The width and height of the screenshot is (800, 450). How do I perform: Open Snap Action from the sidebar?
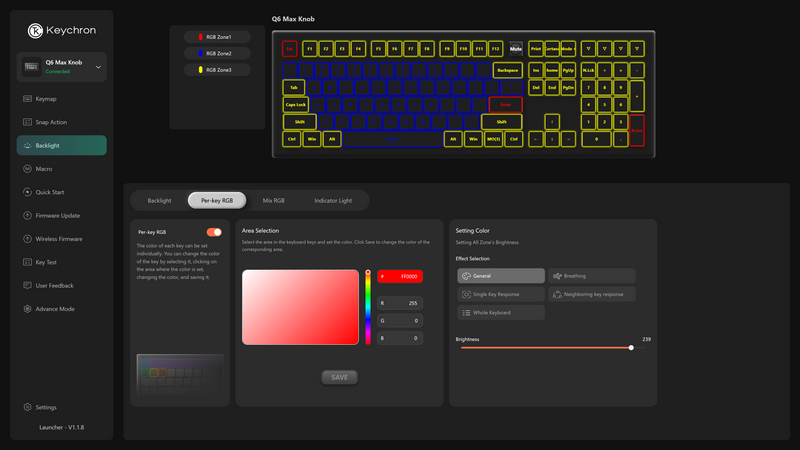(x=61, y=122)
